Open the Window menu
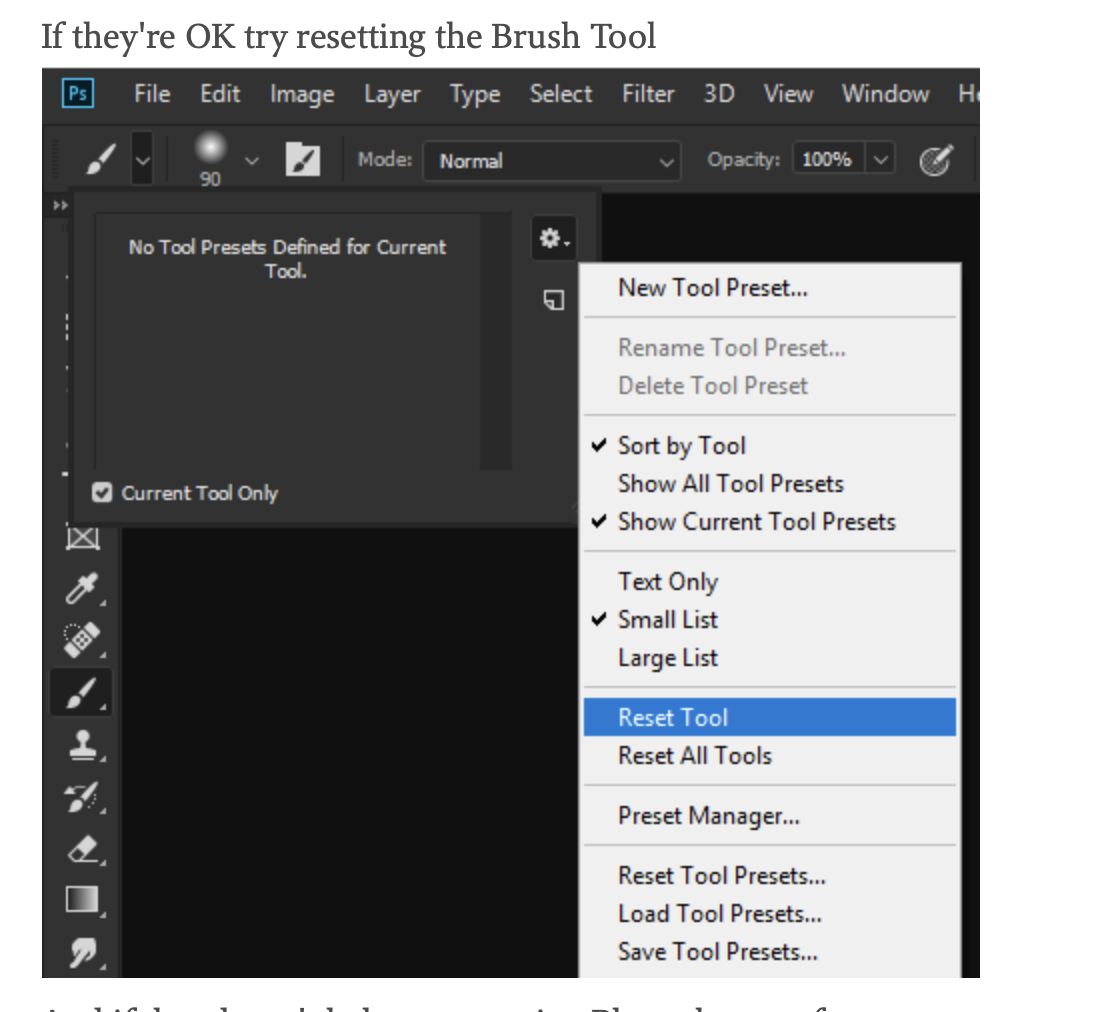This screenshot has width=1098, height=1012. [x=884, y=93]
